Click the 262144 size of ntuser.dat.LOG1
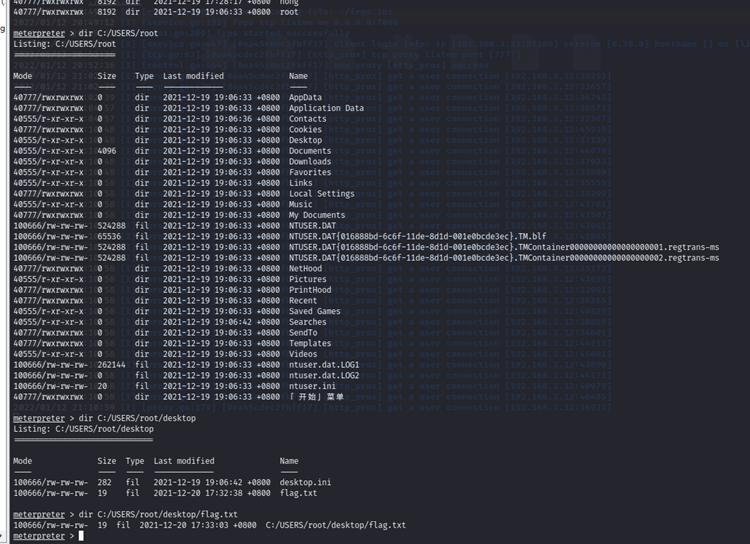Viewport: 750px width, 544px height. pyautogui.click(x=111, y=365)
